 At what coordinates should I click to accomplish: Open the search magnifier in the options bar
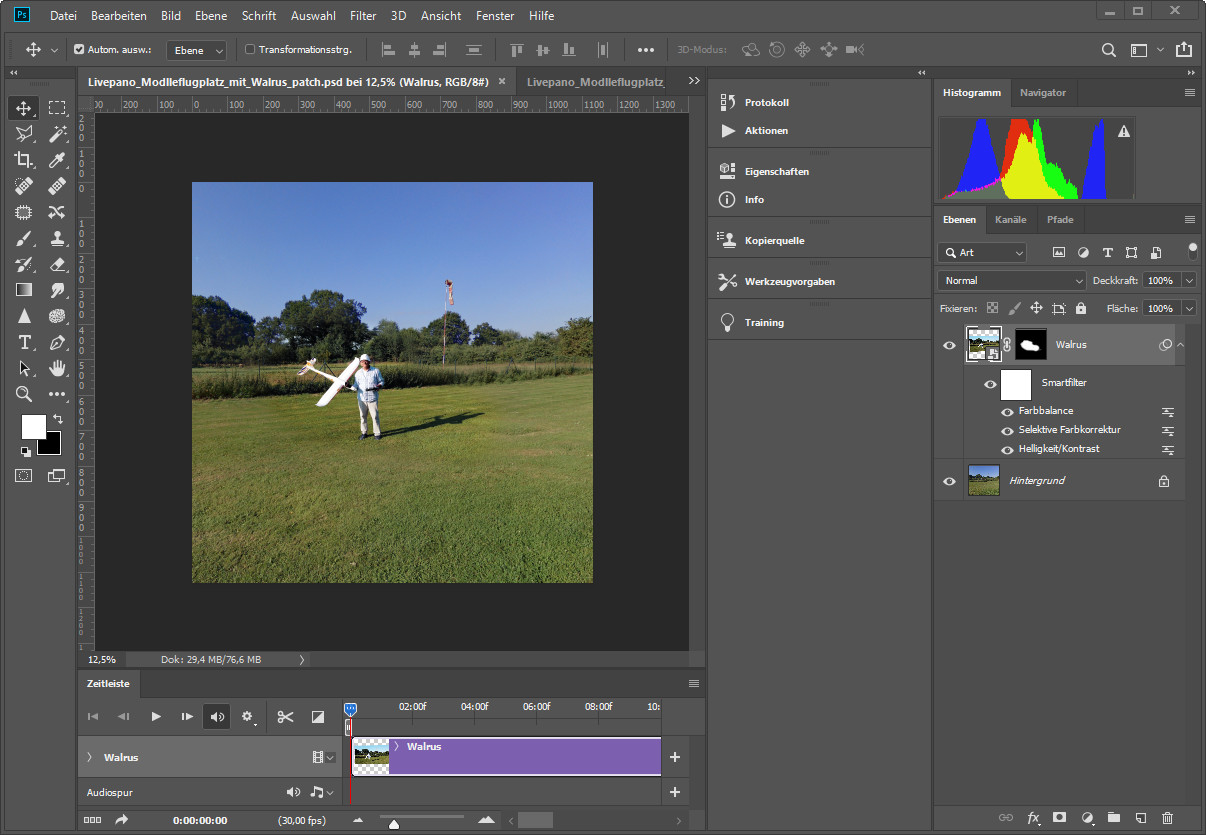1109,50
